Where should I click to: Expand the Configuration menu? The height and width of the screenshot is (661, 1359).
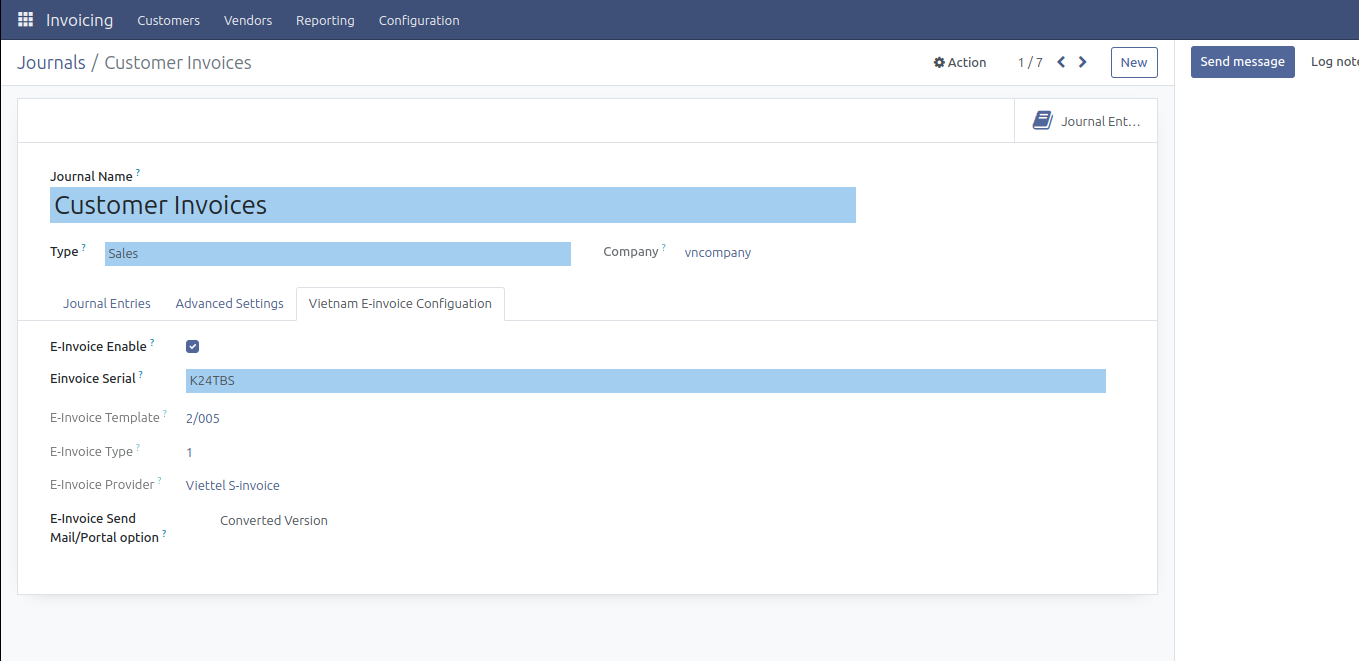(419, 20)
